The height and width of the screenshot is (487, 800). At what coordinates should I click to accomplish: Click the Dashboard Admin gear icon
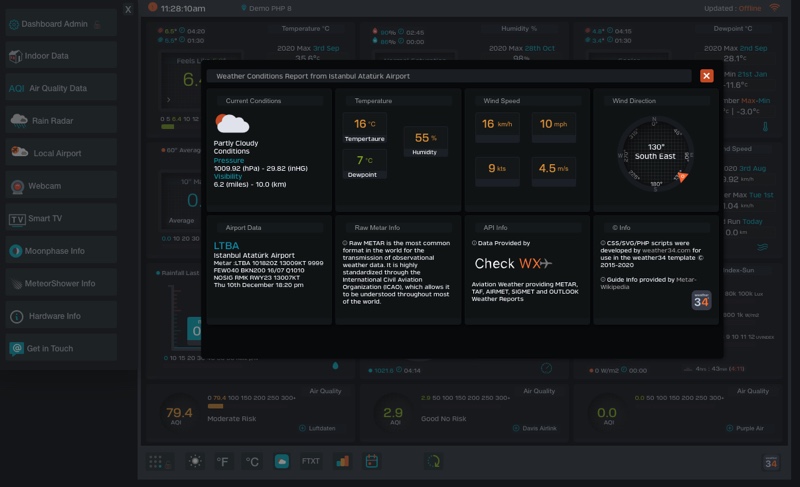14,24
